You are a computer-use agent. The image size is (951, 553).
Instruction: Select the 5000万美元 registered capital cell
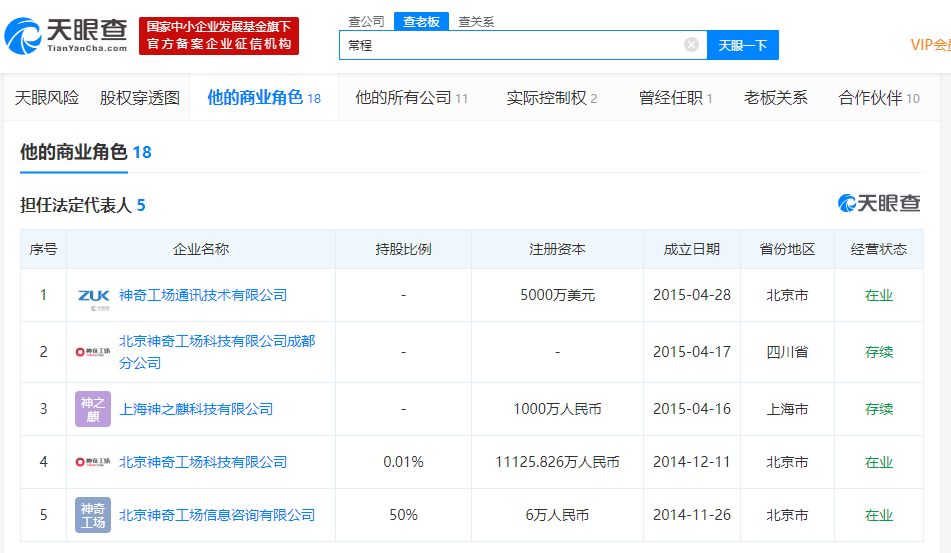pos(557,295)
